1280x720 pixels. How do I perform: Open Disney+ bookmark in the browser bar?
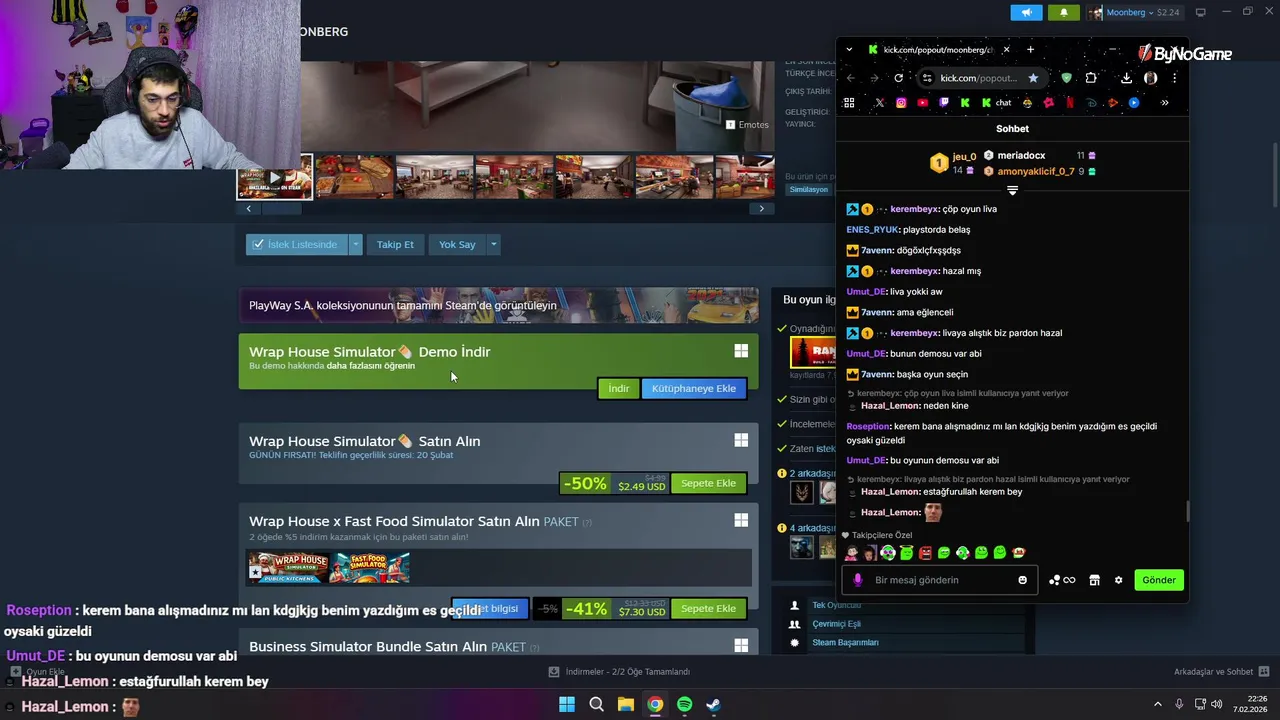pos(1091,102)
